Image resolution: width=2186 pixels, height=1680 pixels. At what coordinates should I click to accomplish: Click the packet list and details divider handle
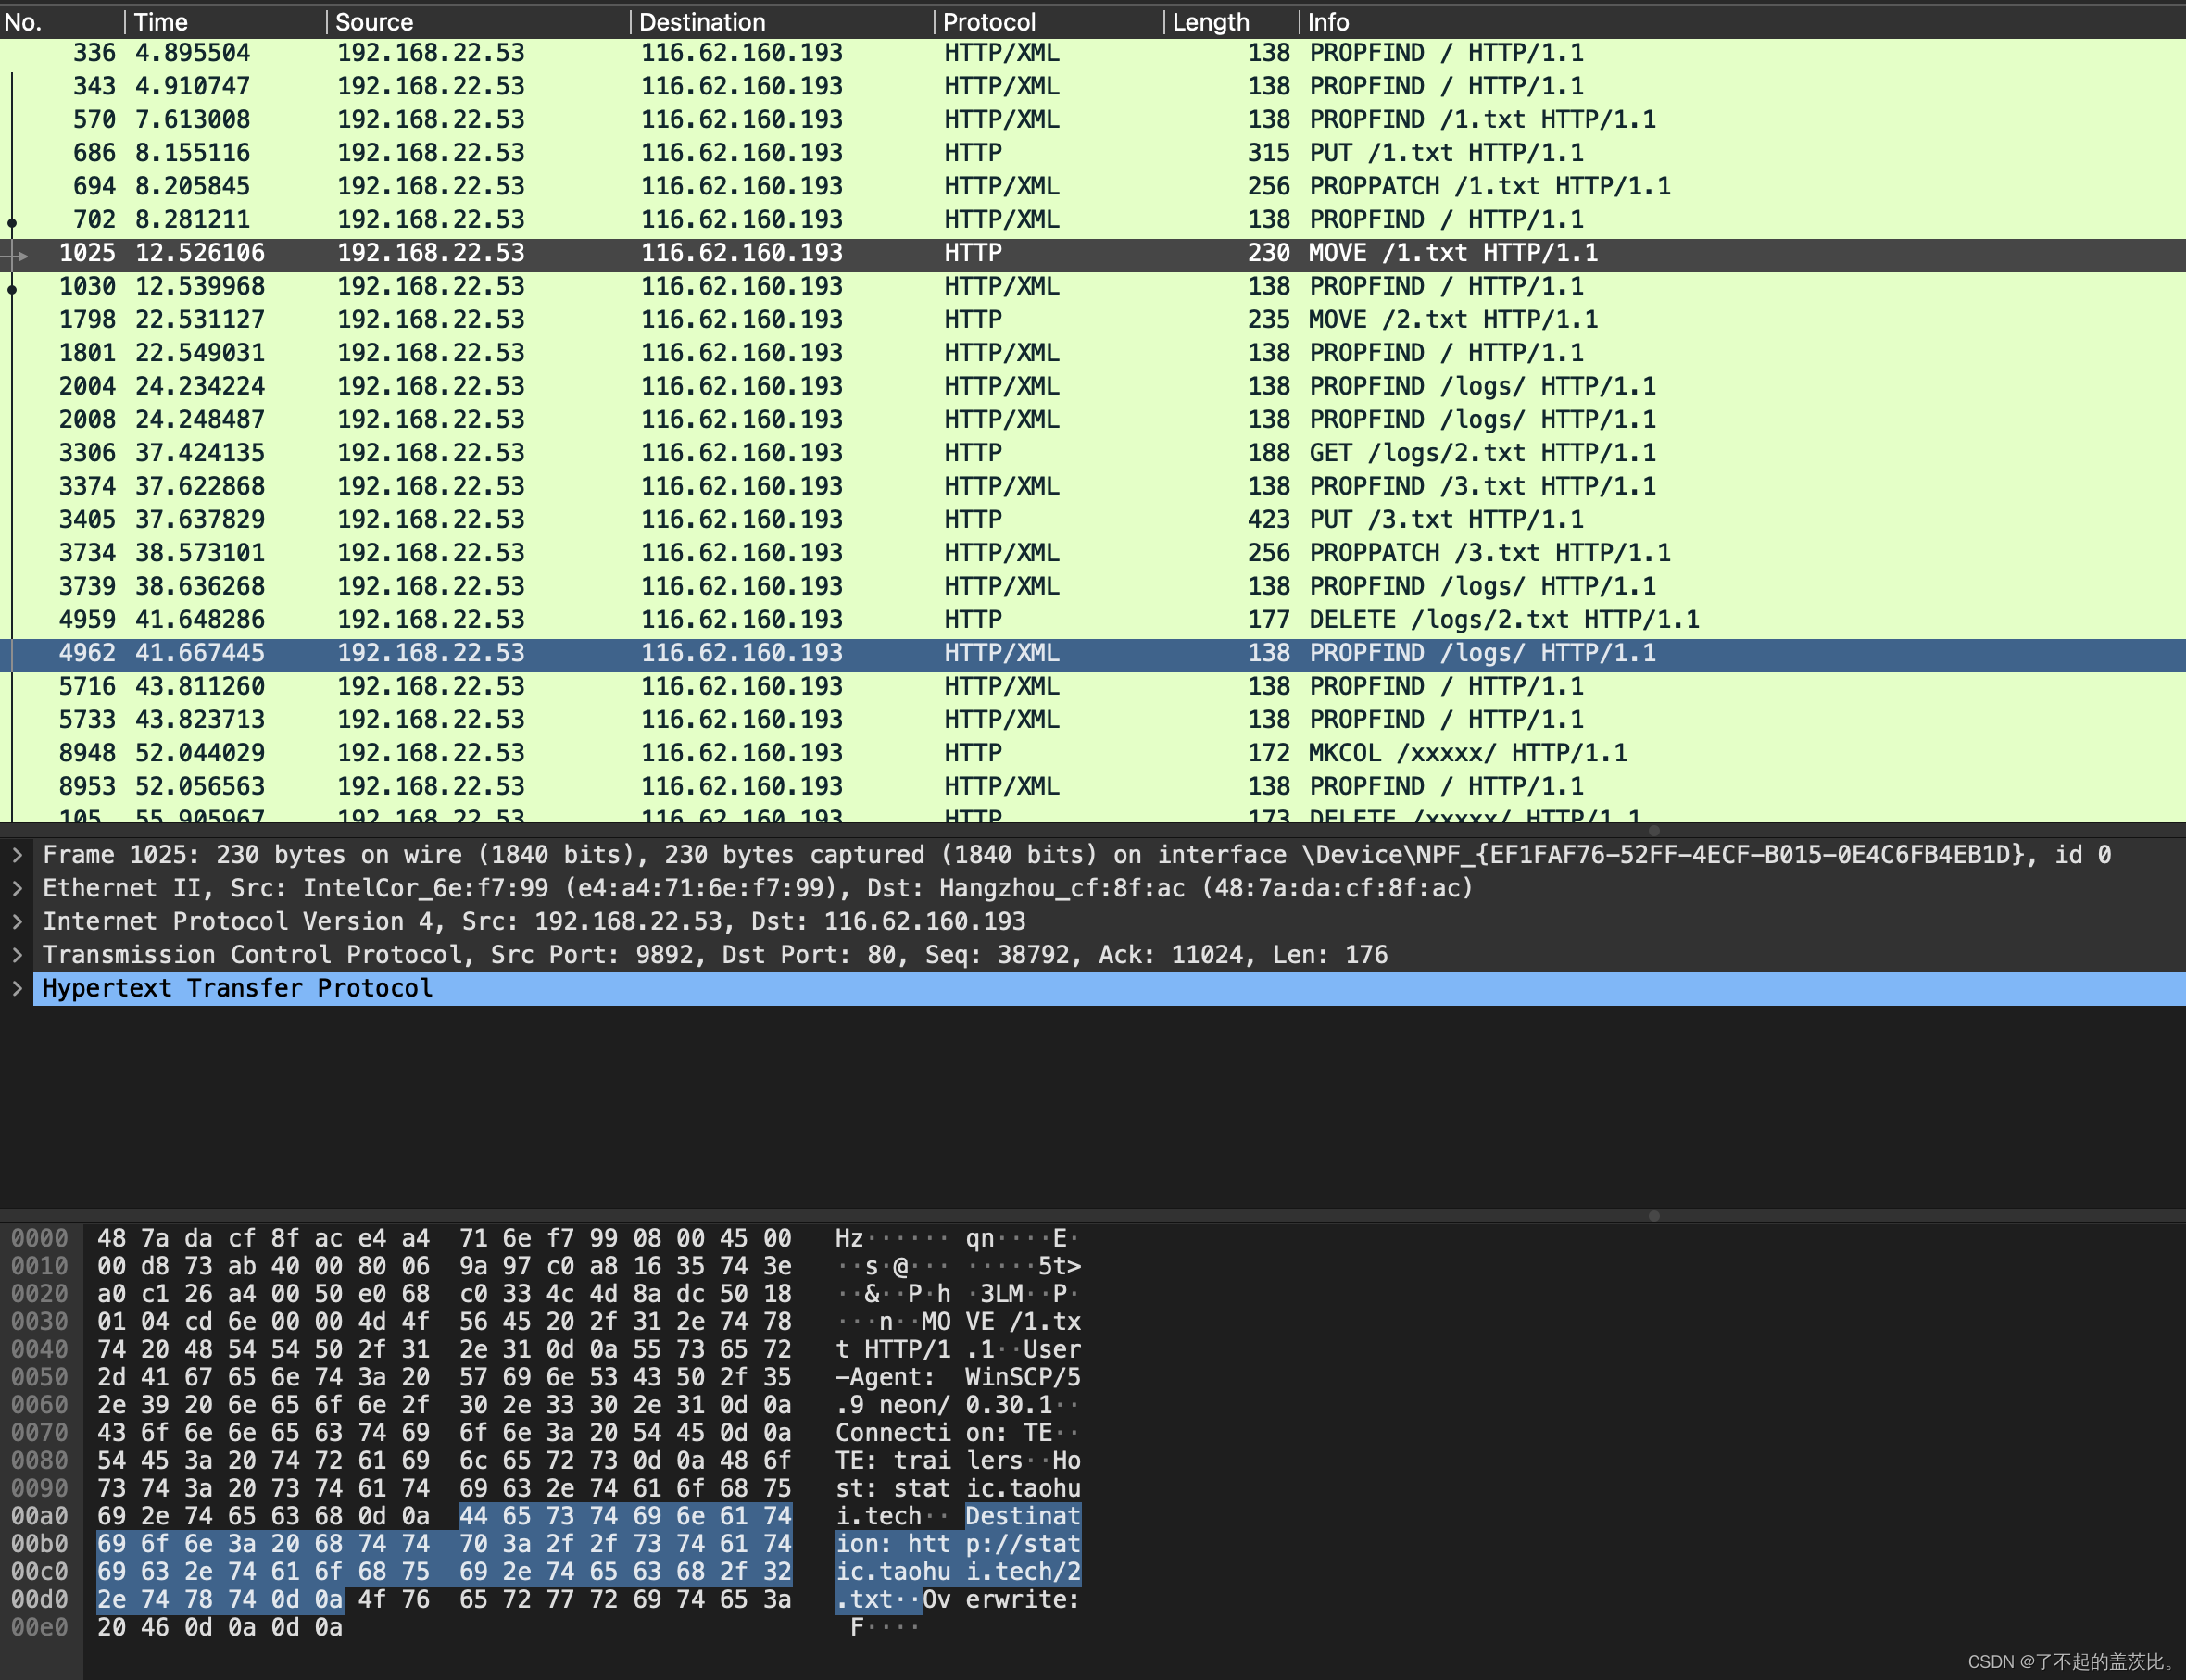[x=1654, y=830]
